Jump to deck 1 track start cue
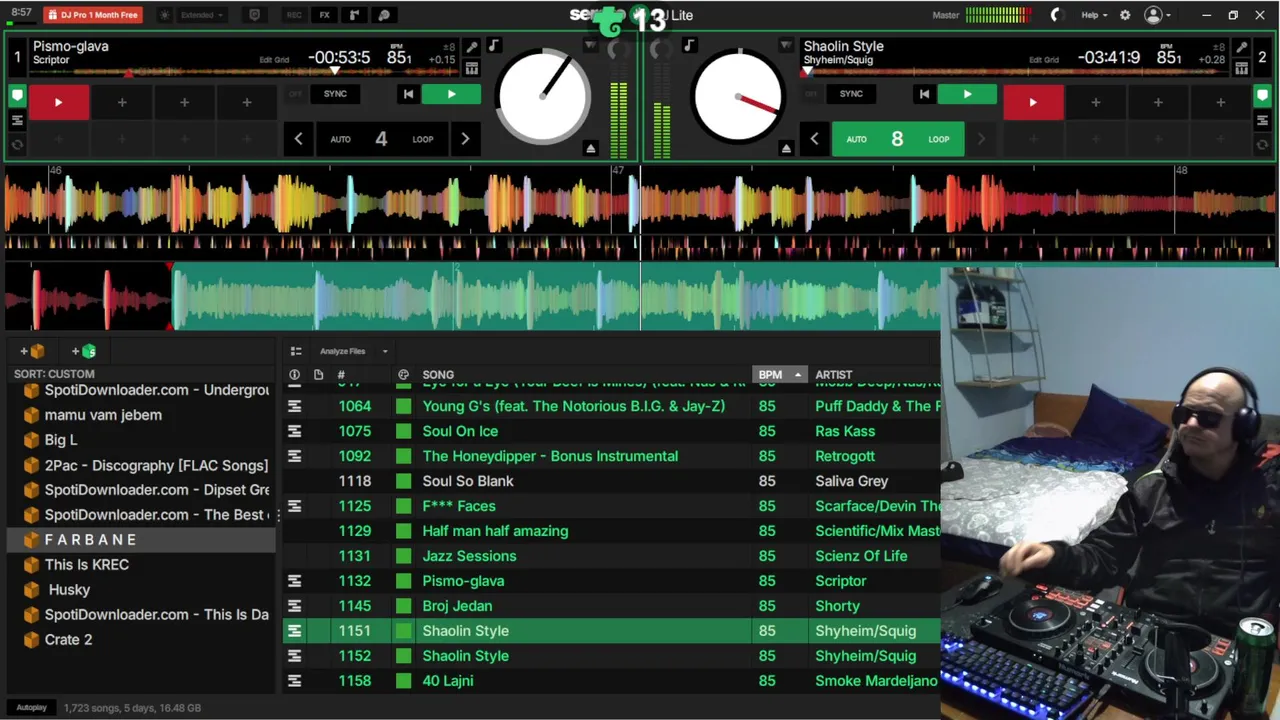 408,94
